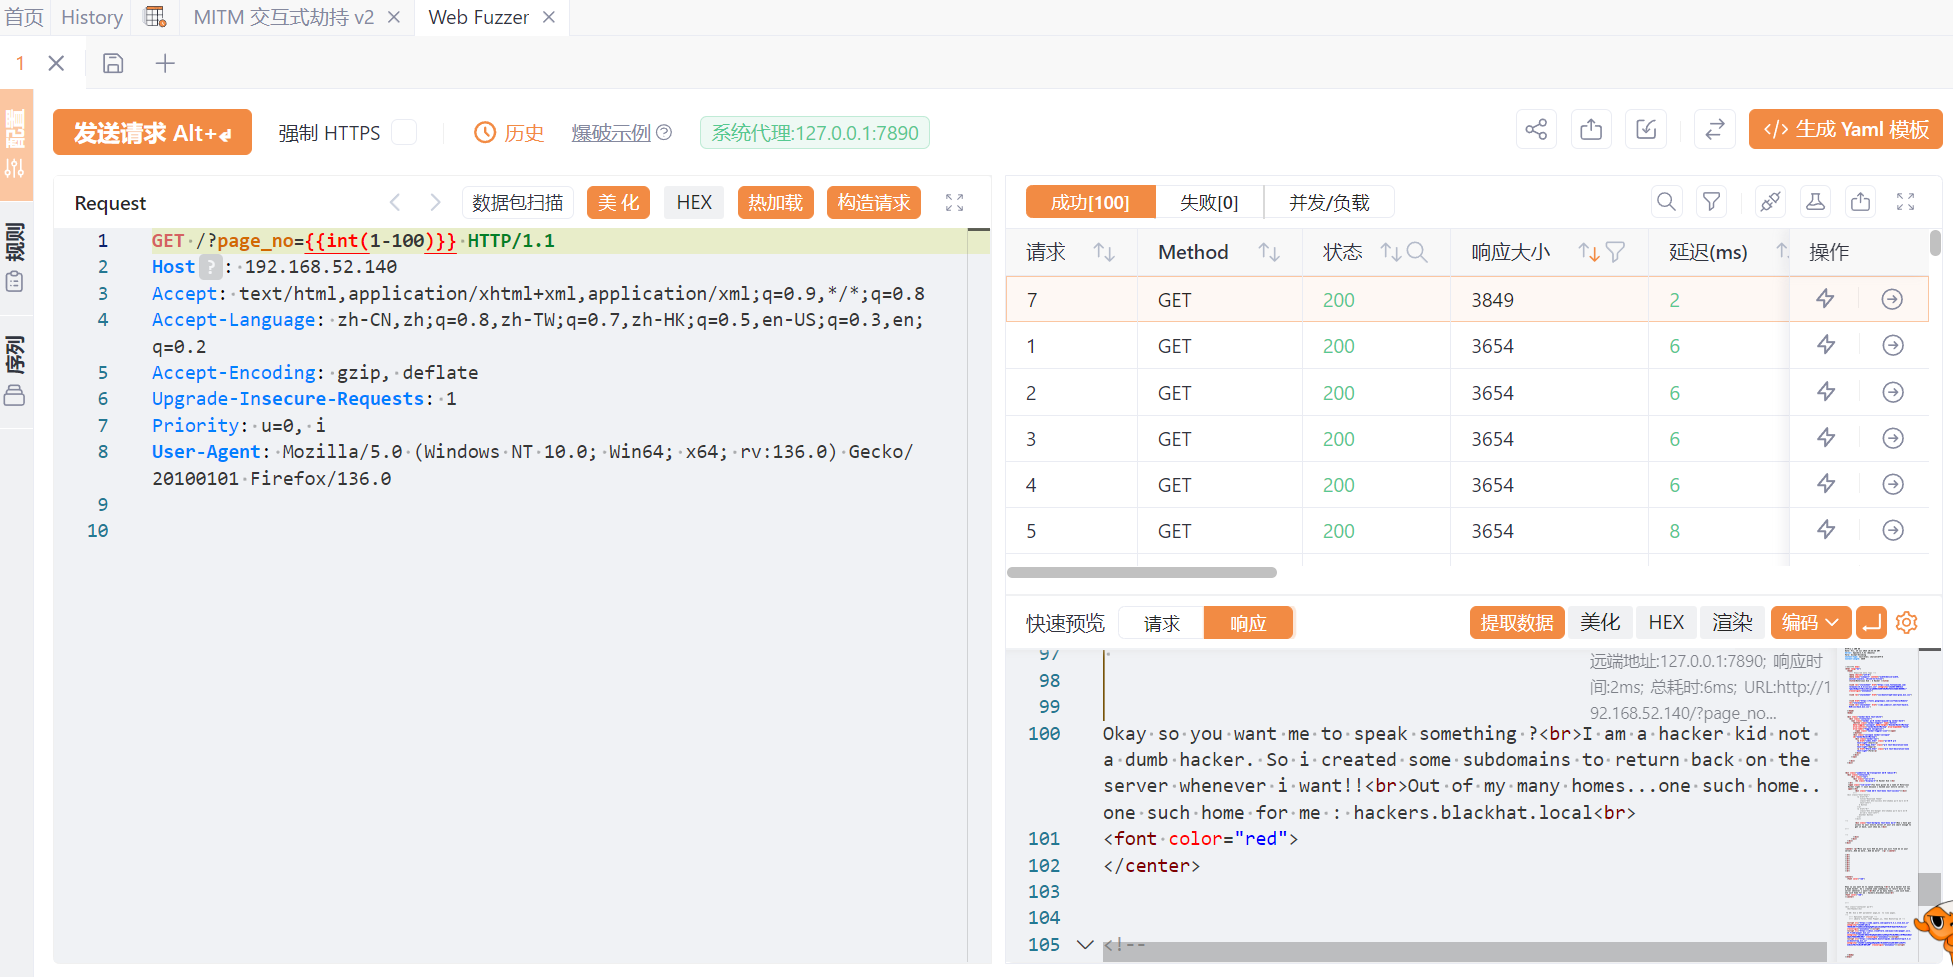Screen dimensions: 1953x977
Task: Click the share icon in top toolbar
Action: [1536, 130]
